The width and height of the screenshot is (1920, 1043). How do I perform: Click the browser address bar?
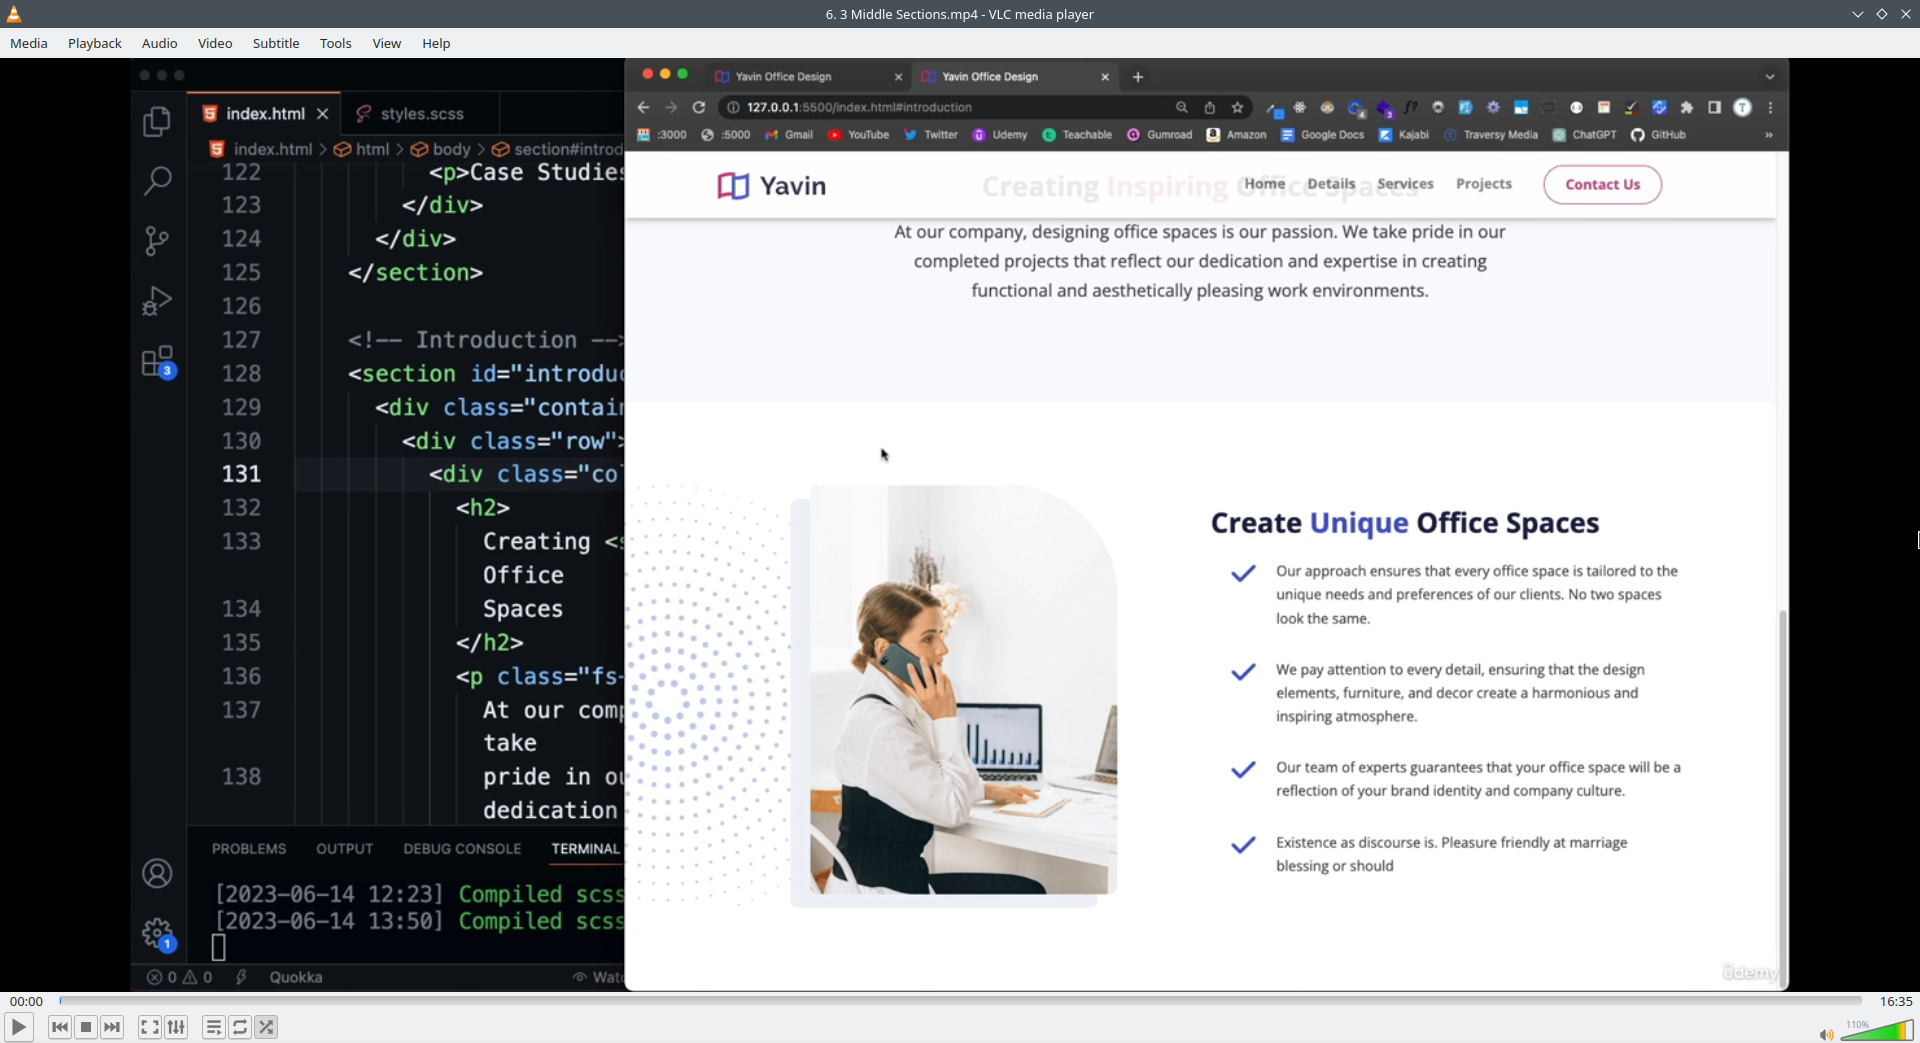(950, 107)
